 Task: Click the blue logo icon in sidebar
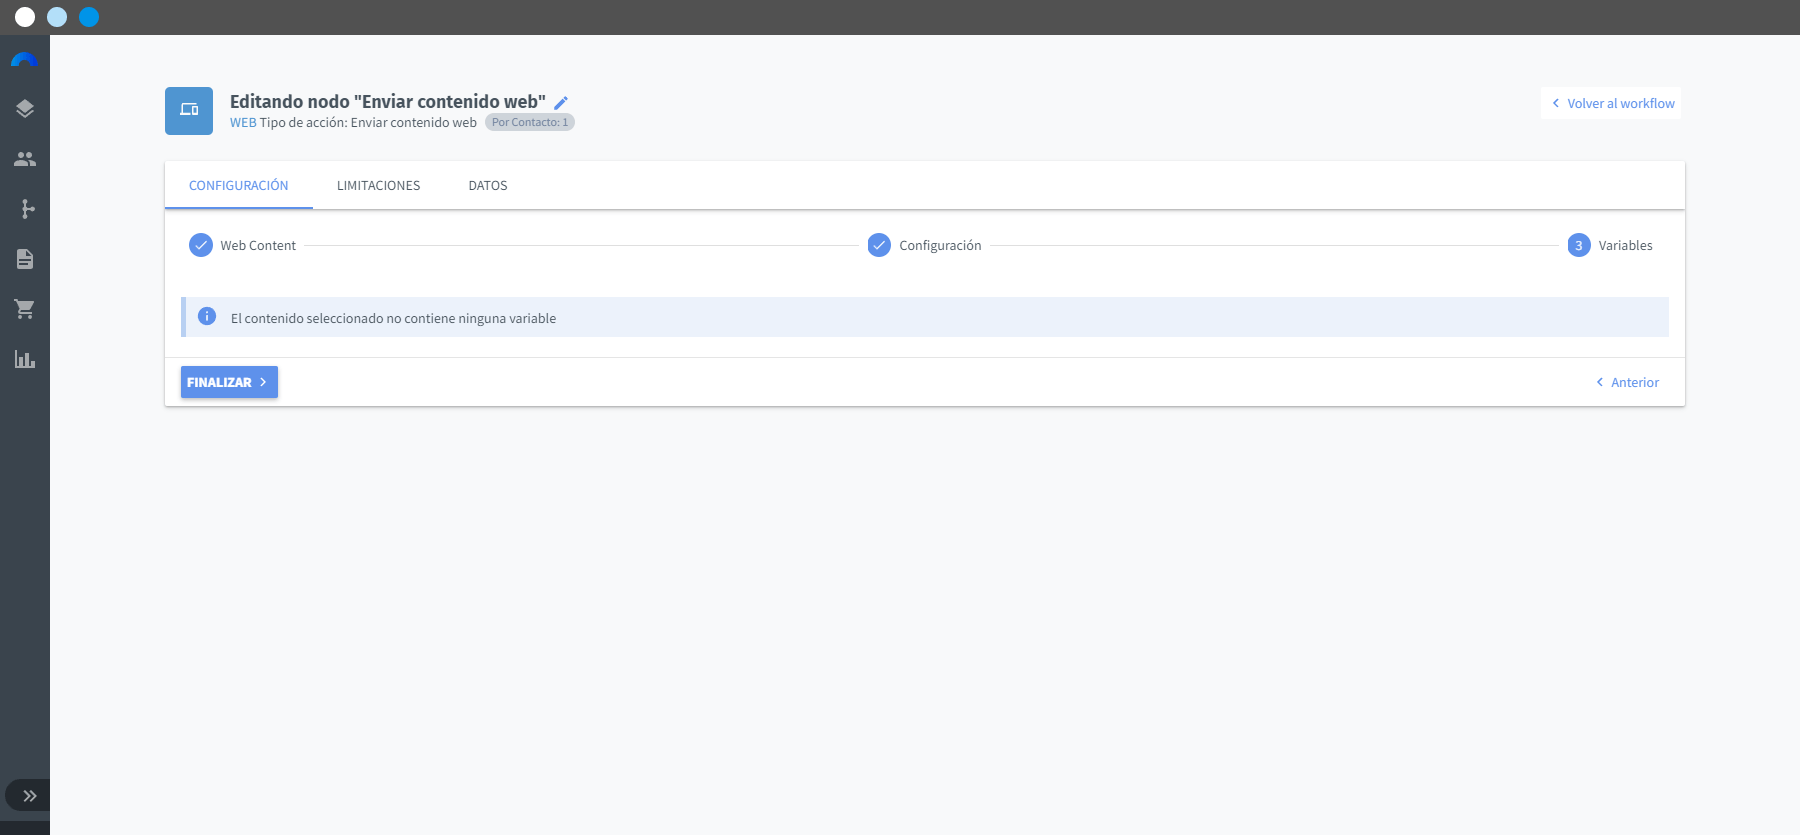[24, 60]
